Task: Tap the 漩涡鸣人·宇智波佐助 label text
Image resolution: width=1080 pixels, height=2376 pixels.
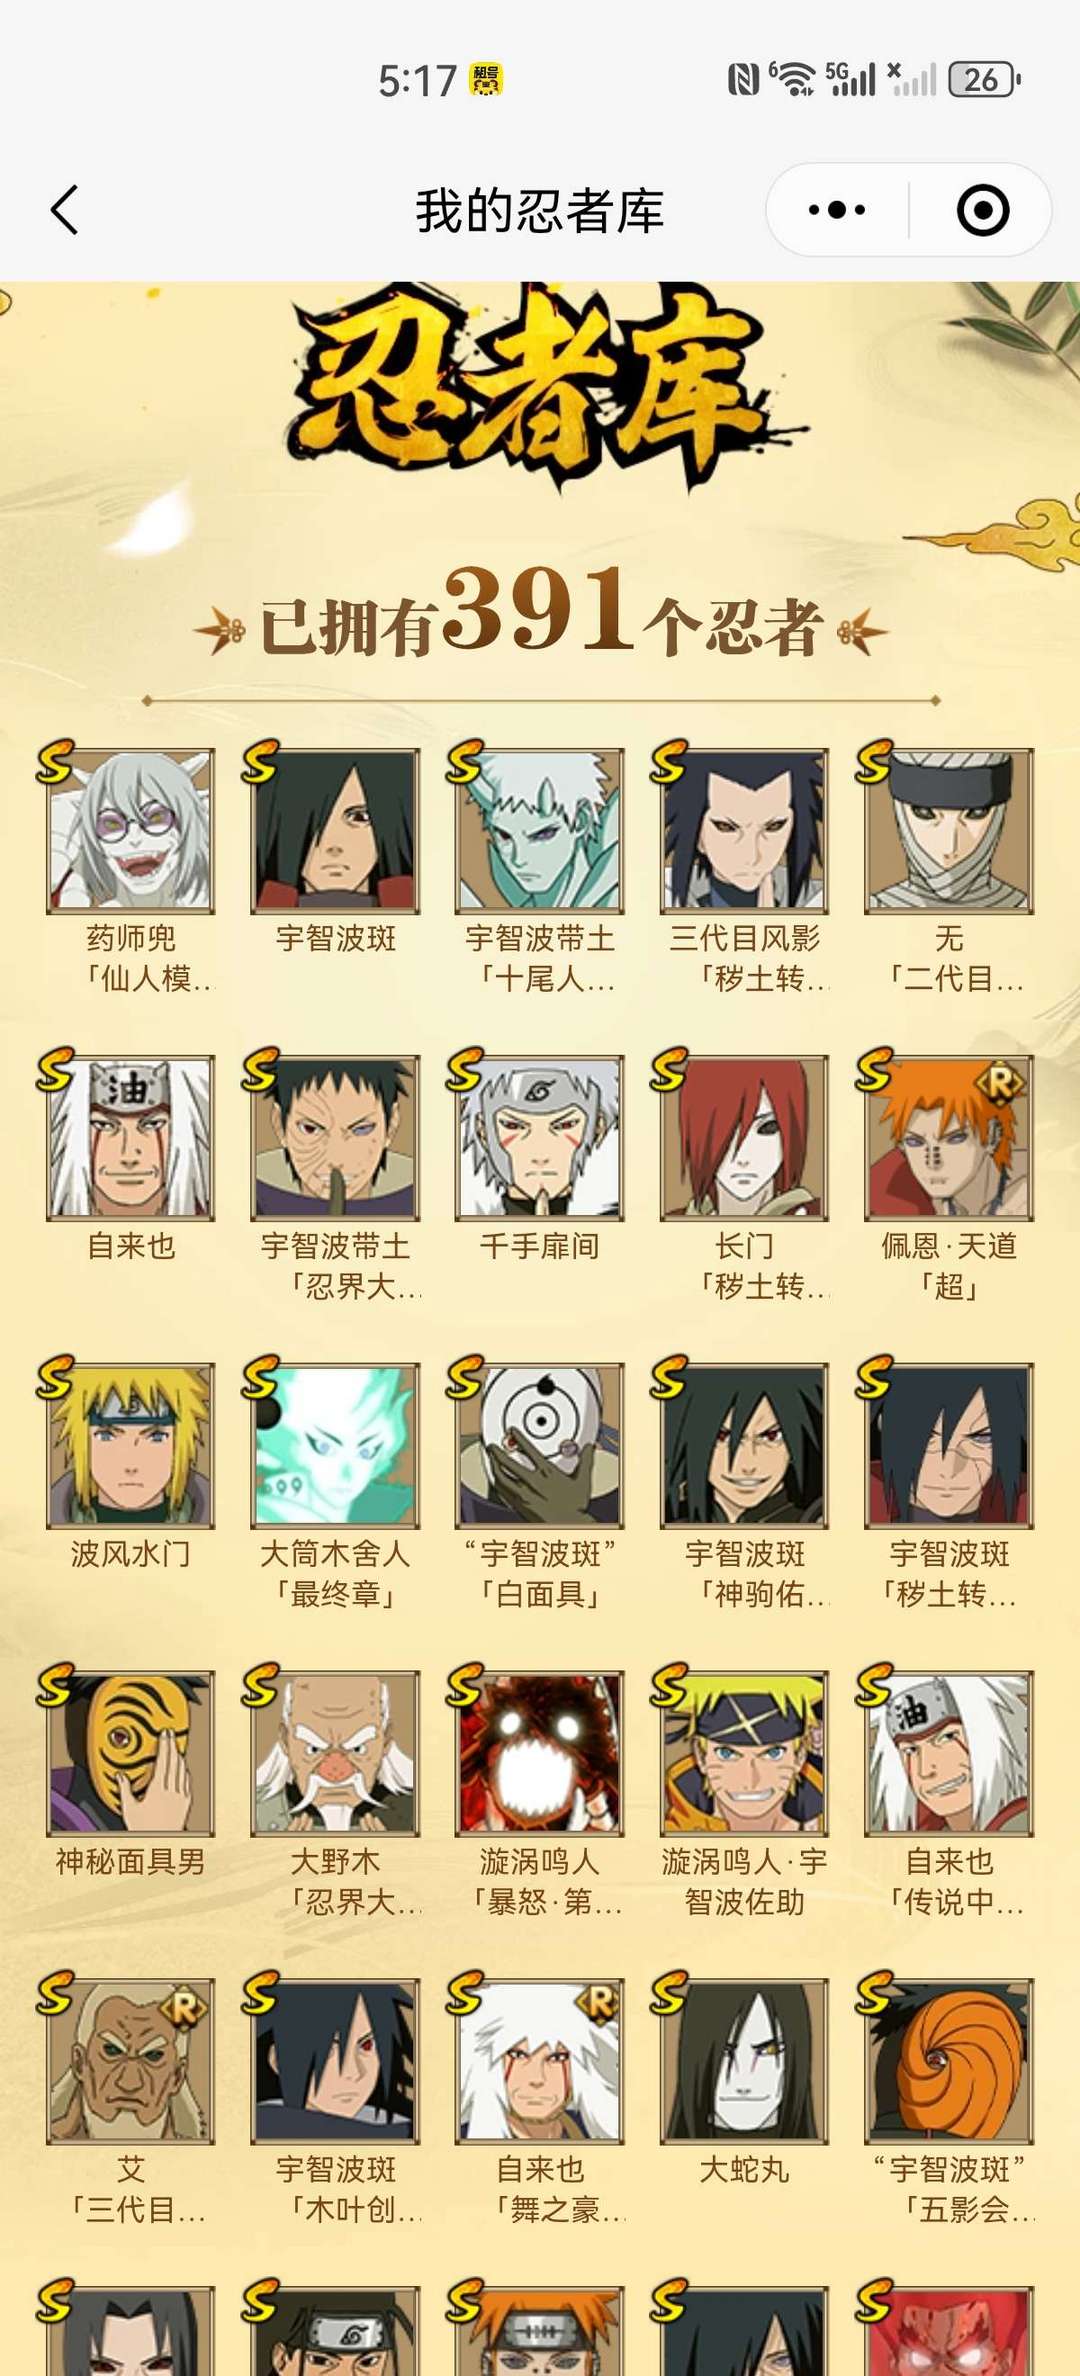Action: [x=744, y=1881]
